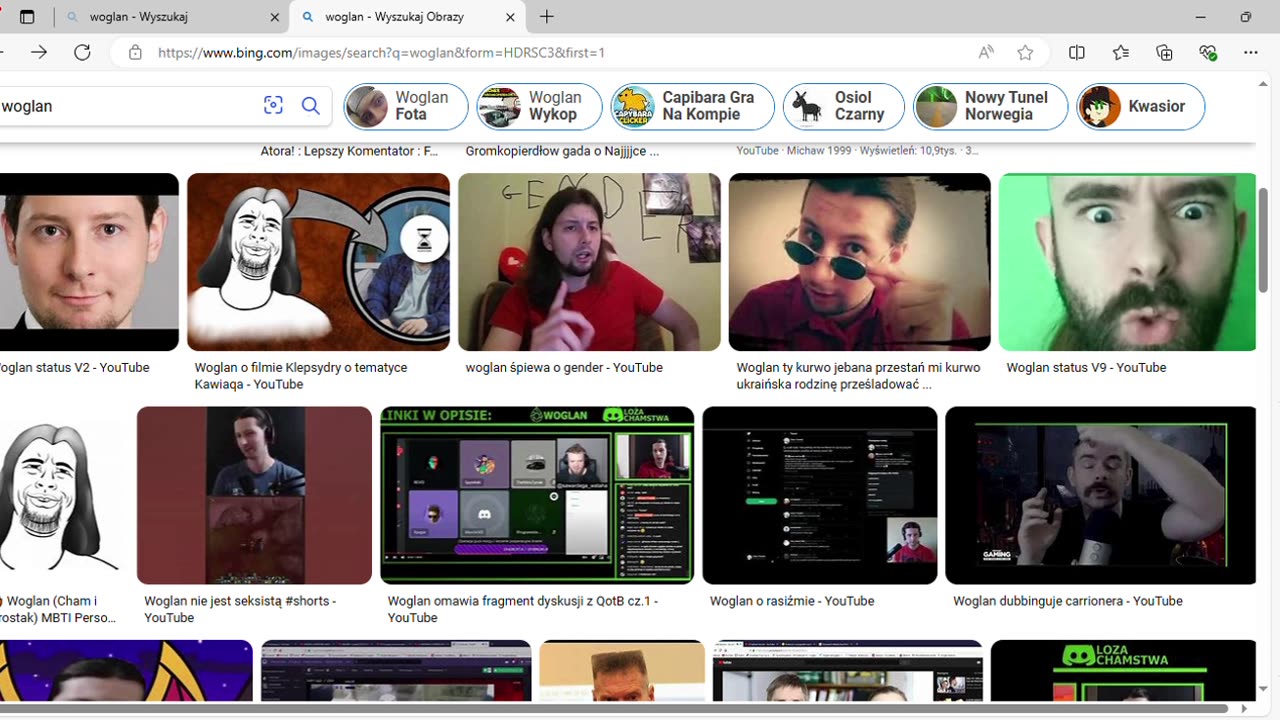Open purple starry thumbnail in bottom row

coord(126,671)
